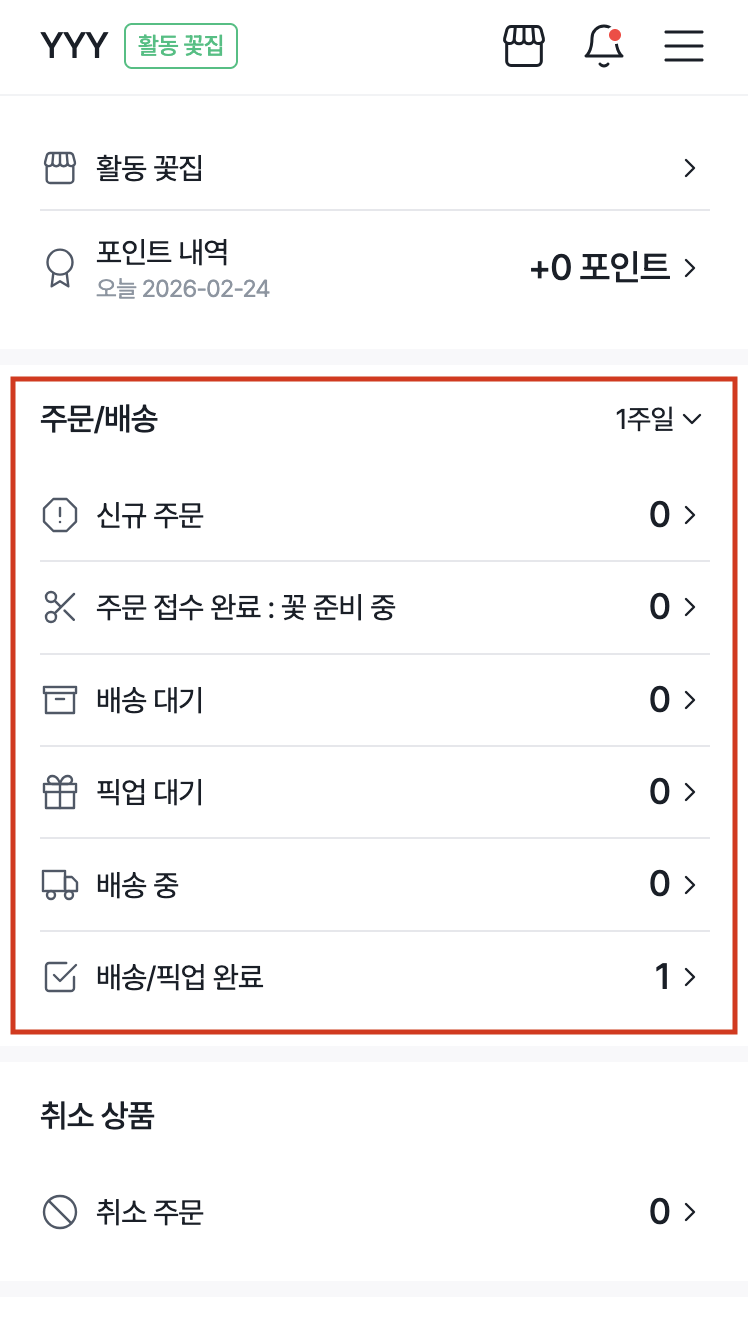Open the hamburger menu
Viewport: 748px width, 1330px height.
click(684, 45)
